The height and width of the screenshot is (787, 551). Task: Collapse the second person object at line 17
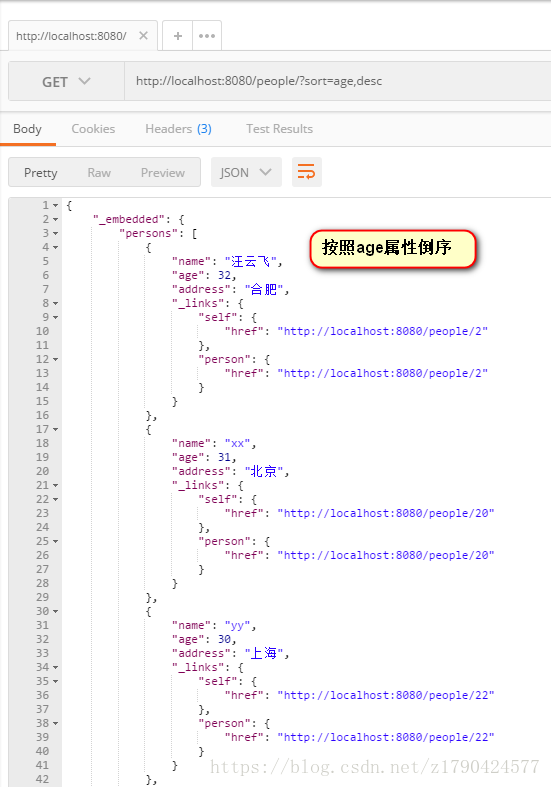(x=55, y=429)
